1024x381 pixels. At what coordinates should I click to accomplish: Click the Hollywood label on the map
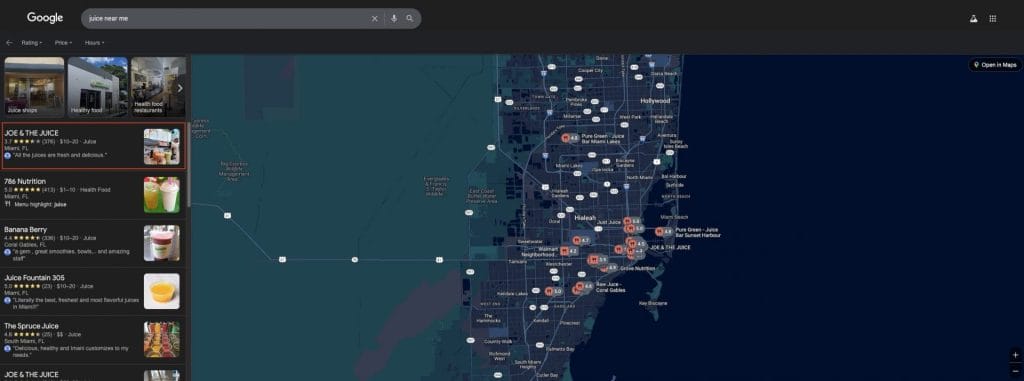pyautogui.click(x=655, y=101)
